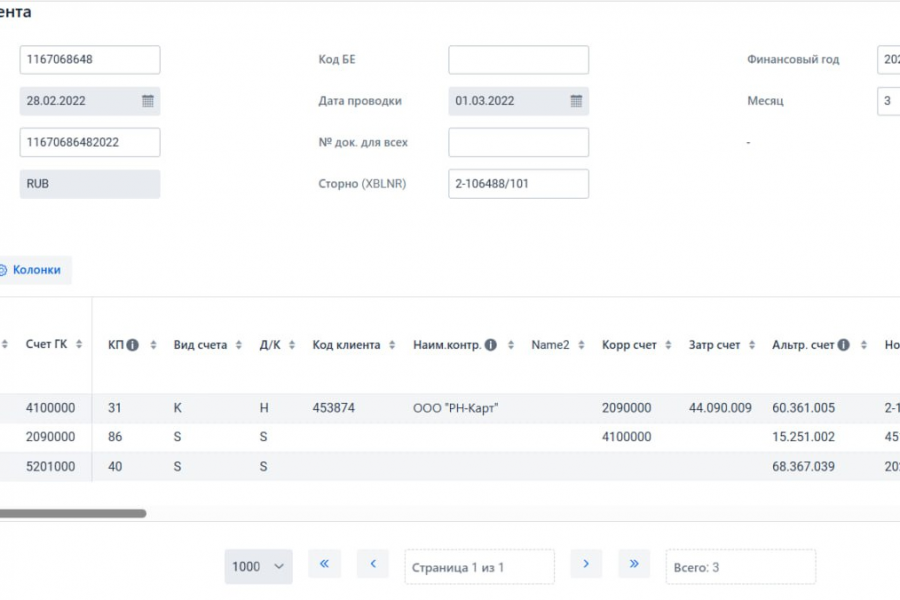Image resolution: width=900 pixels, height=600 pixels.
Task: Open the calendar icon beside date 28.02.2022
Action: coord(147,101)
